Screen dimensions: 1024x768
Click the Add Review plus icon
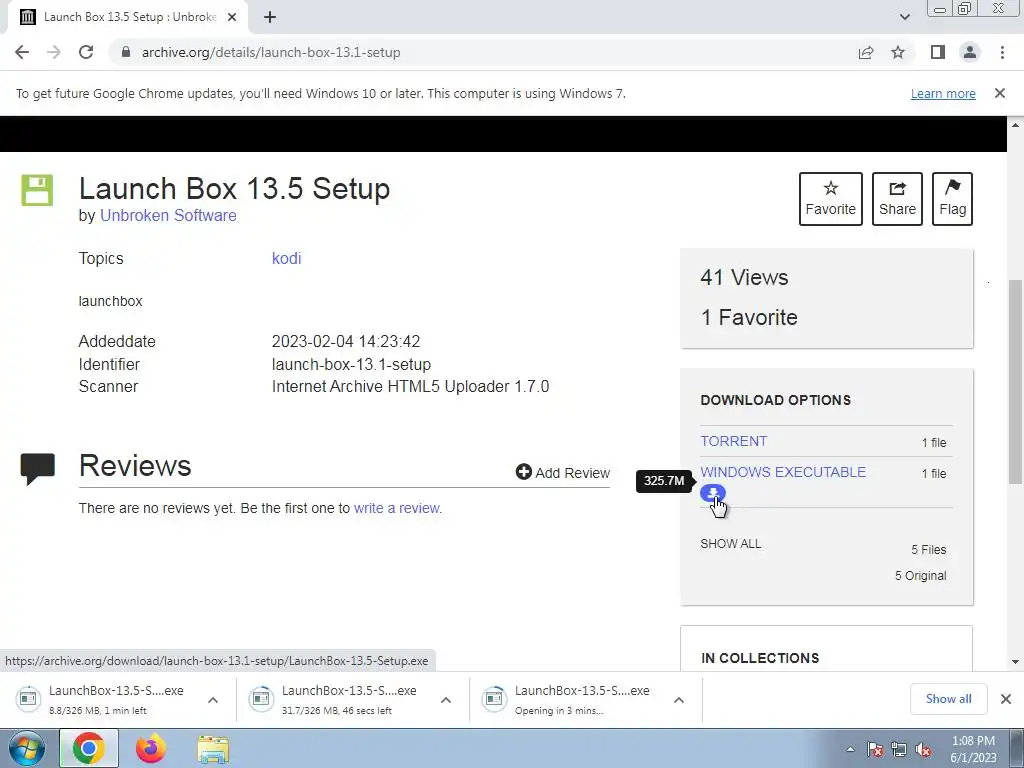pyautogui.click(x=523, y=472)
